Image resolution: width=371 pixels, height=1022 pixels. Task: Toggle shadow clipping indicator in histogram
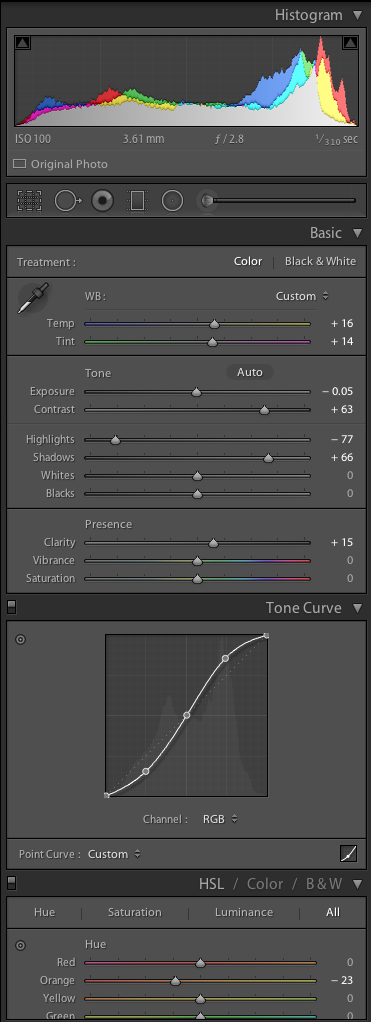(22, 43)
